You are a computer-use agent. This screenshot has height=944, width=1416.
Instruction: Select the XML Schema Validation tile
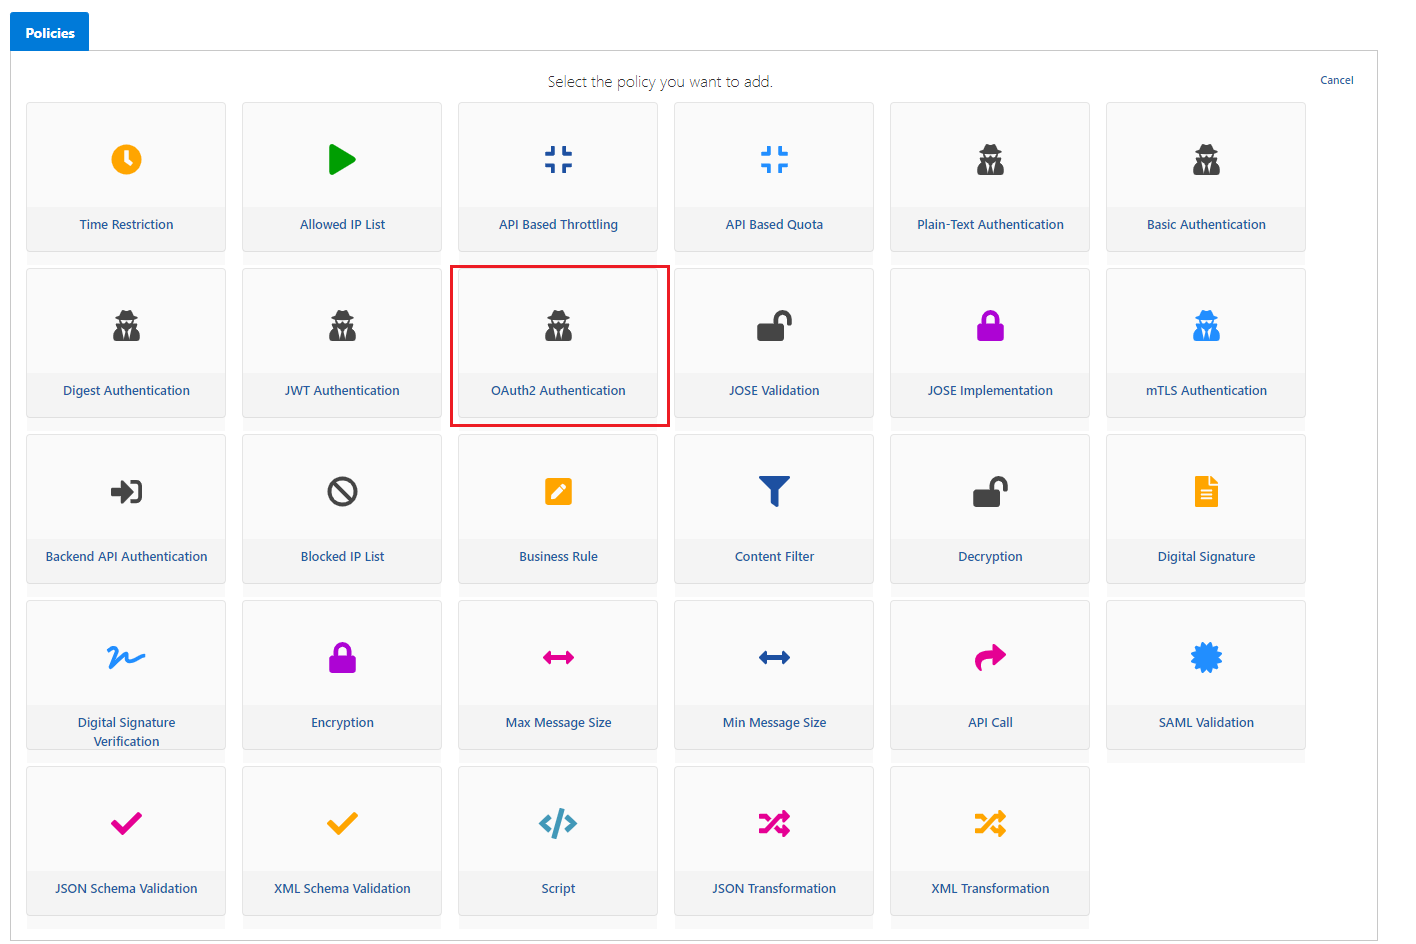coord(342,840)
